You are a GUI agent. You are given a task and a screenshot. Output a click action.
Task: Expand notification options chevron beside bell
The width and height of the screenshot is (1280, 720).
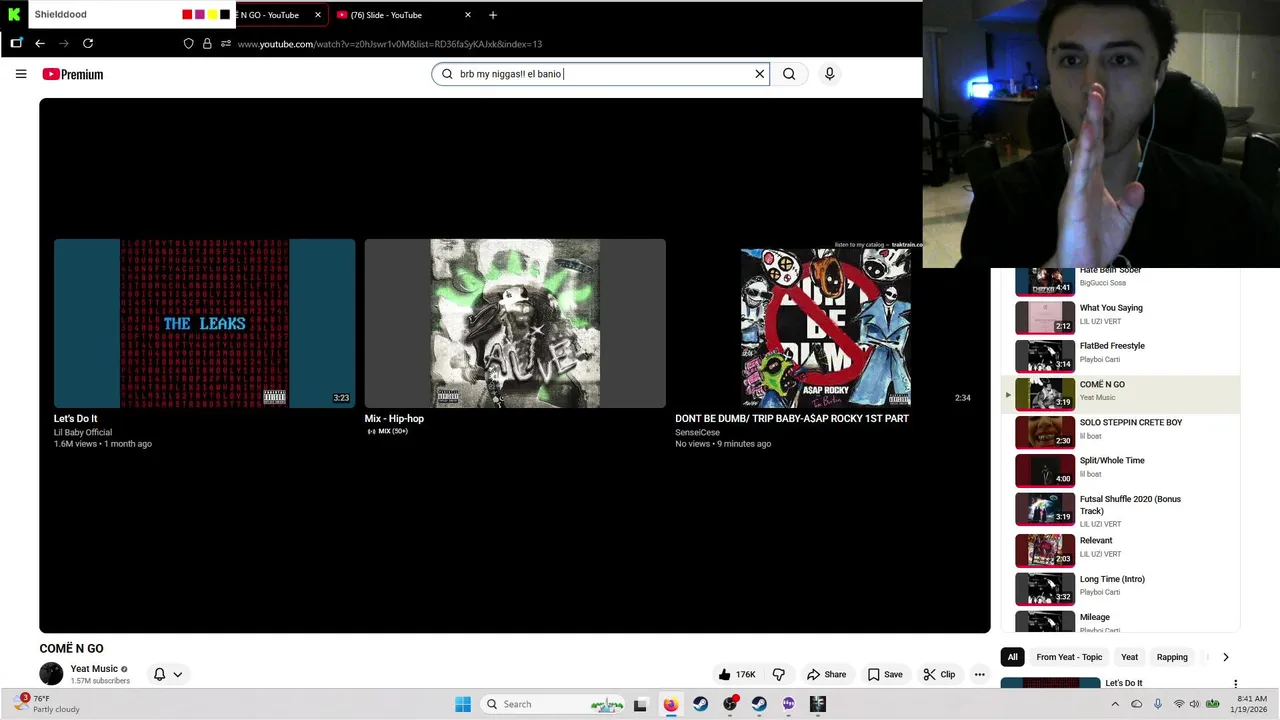pyautogui.click(x=178, y=674)
